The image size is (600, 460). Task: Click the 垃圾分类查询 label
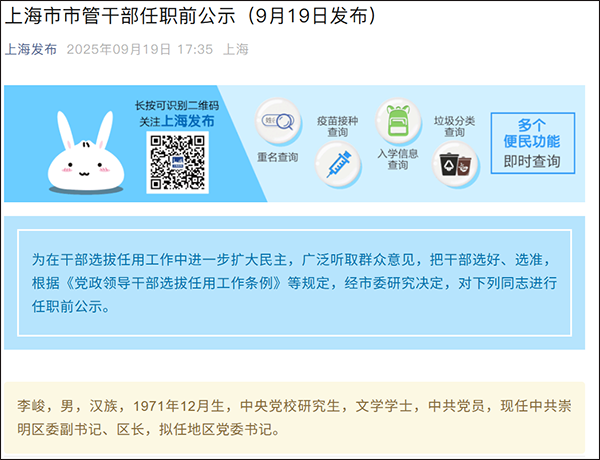454,126
